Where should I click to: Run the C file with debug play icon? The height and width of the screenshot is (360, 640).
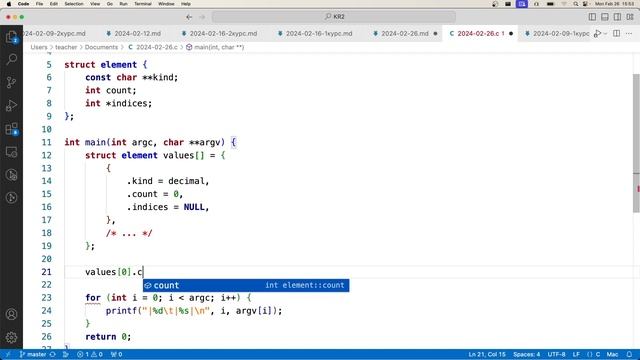[x=598, y=33]
